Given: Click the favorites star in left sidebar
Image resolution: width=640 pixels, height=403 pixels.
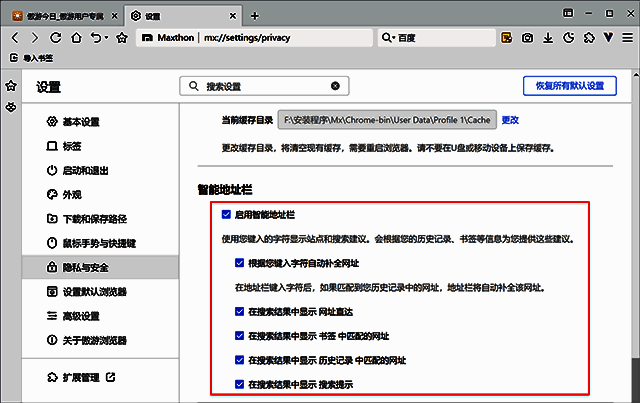Looking at the screenshot, I should click(11, 84).
